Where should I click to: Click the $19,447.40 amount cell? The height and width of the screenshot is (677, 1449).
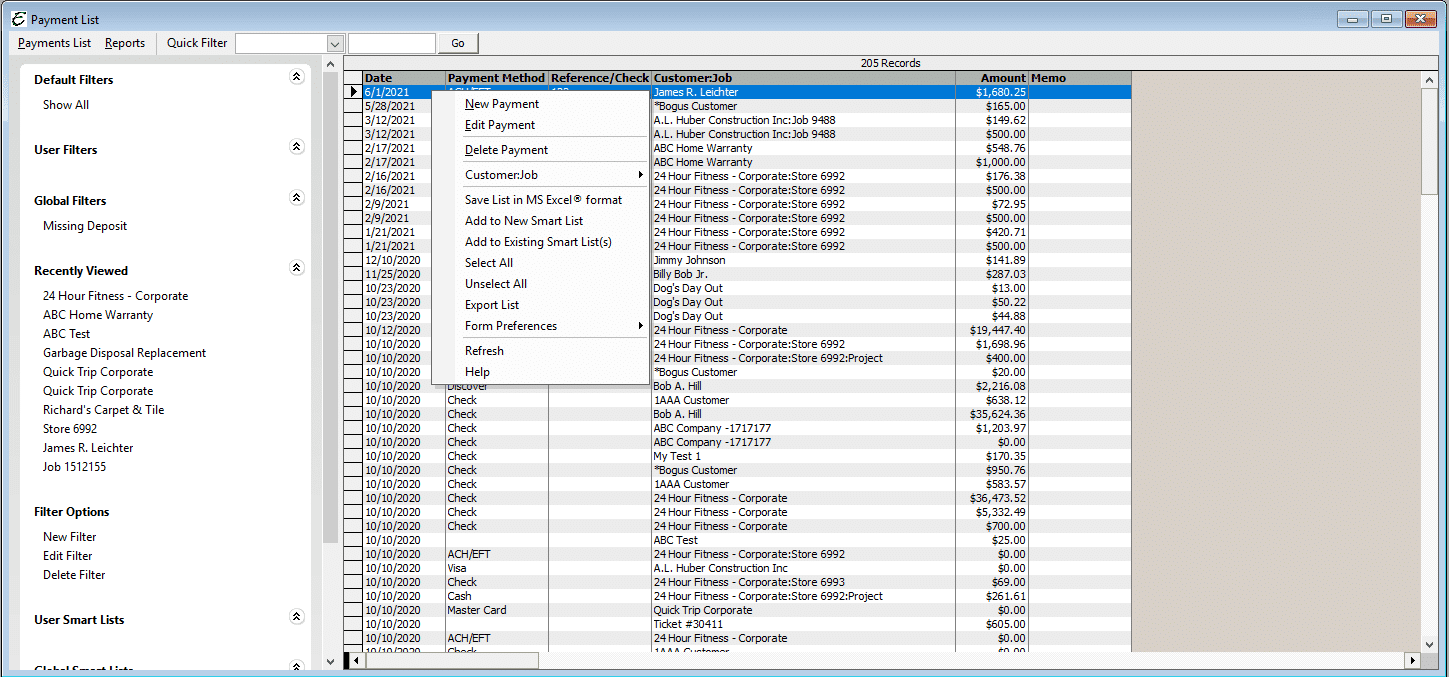point(992,330)
